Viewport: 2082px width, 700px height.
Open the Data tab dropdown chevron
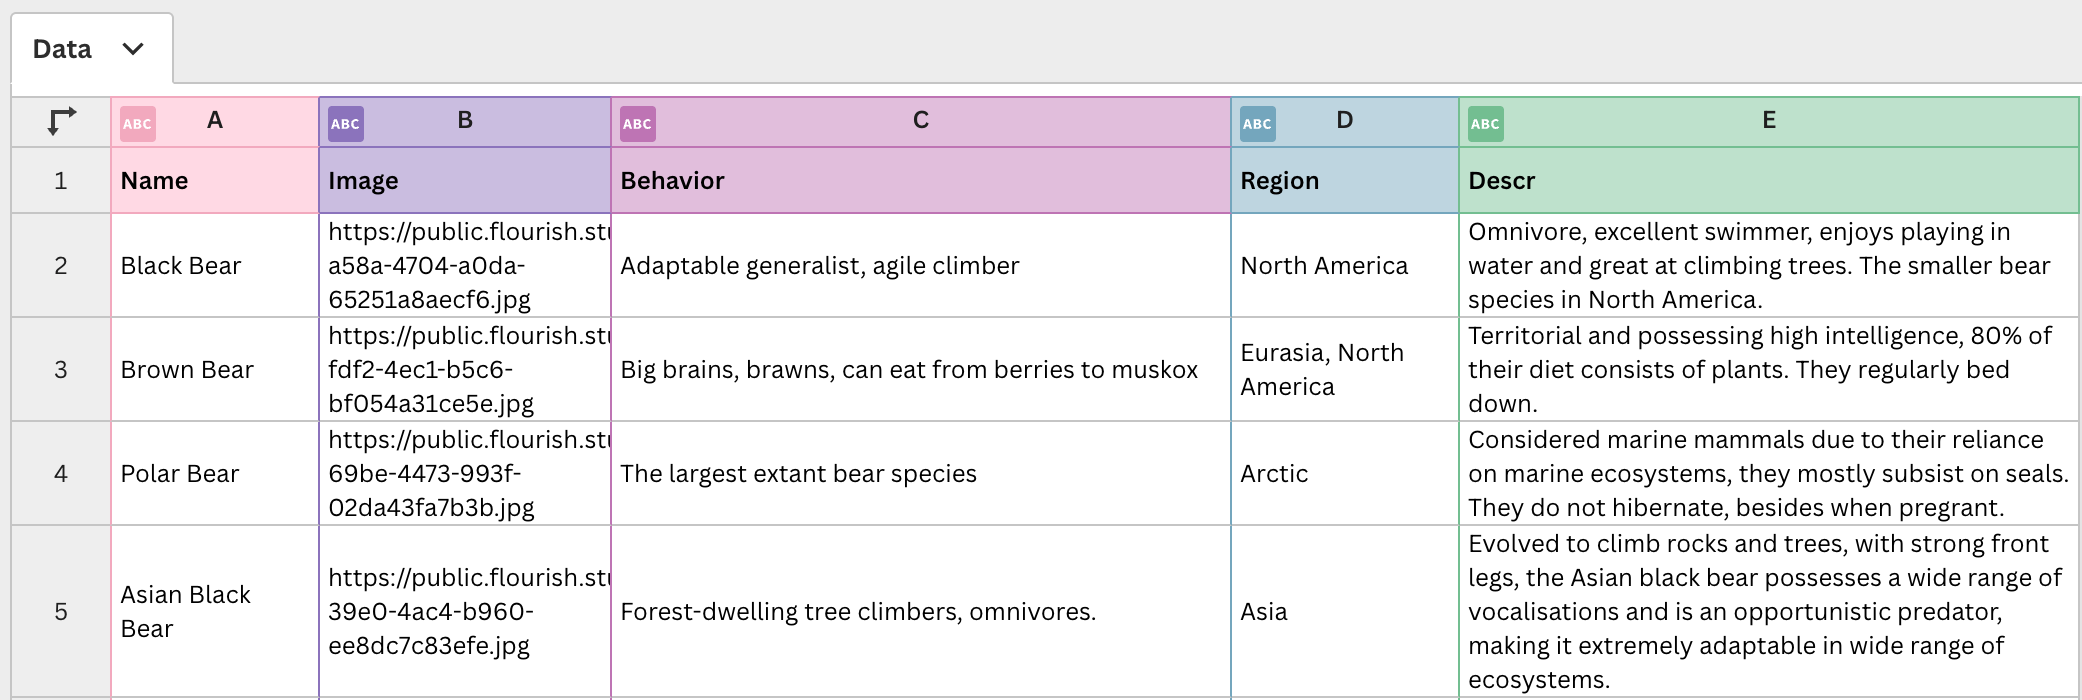point(133,49)
